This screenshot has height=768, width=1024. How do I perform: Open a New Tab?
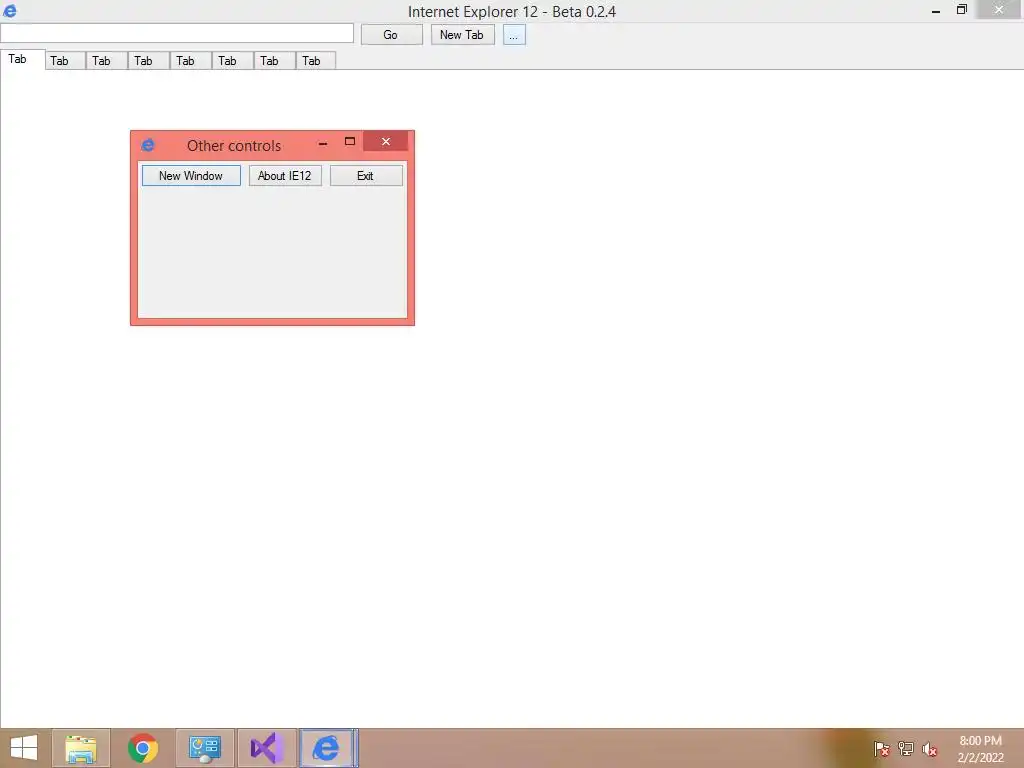pos(462,35)
